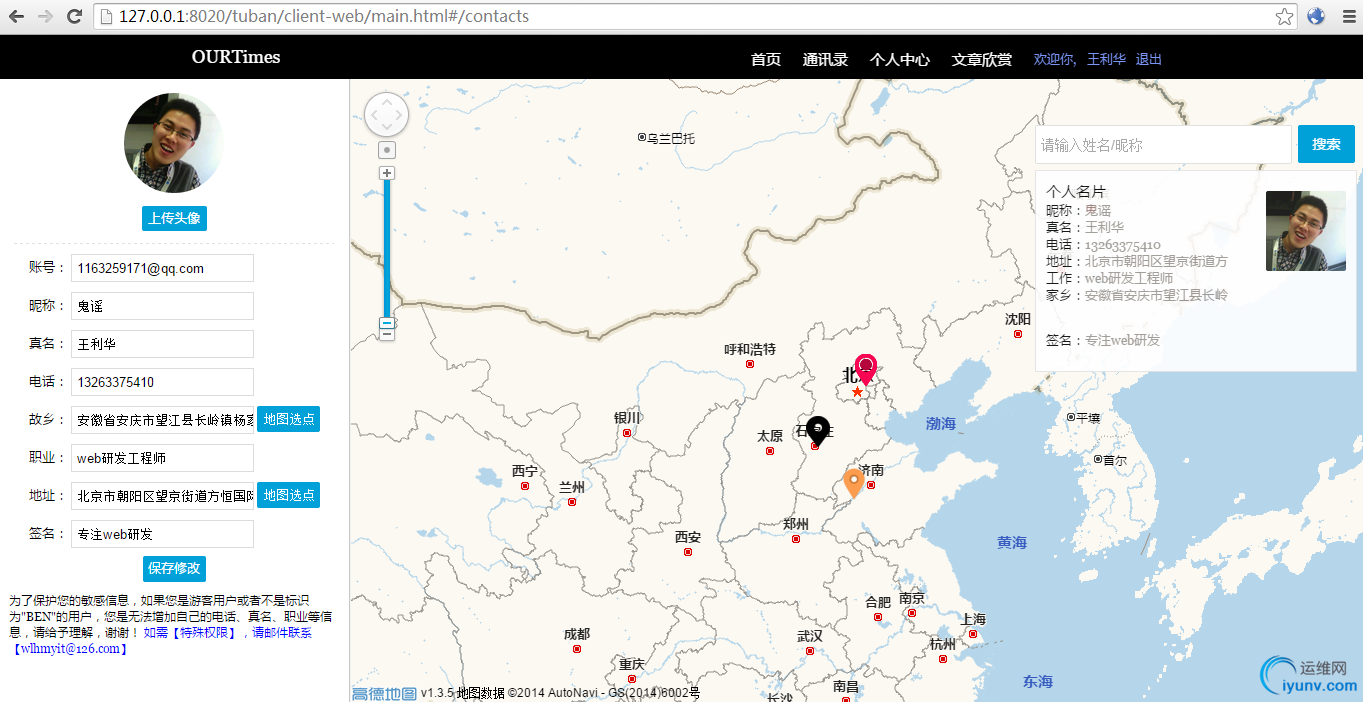The image size is (1363, 702).
Task: Open the 首页 menu item
Action: tap(766, 59)
